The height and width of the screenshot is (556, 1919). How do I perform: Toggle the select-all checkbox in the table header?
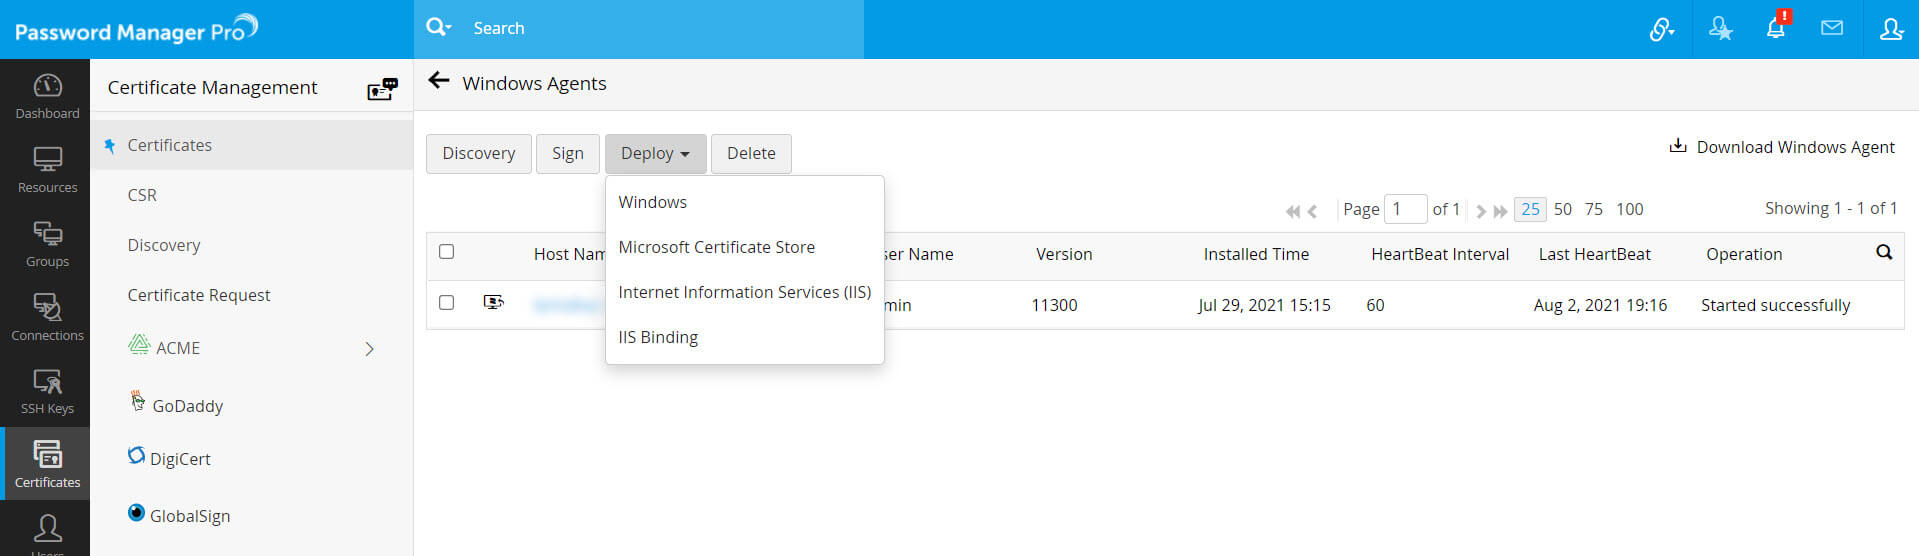pos(447,252)
